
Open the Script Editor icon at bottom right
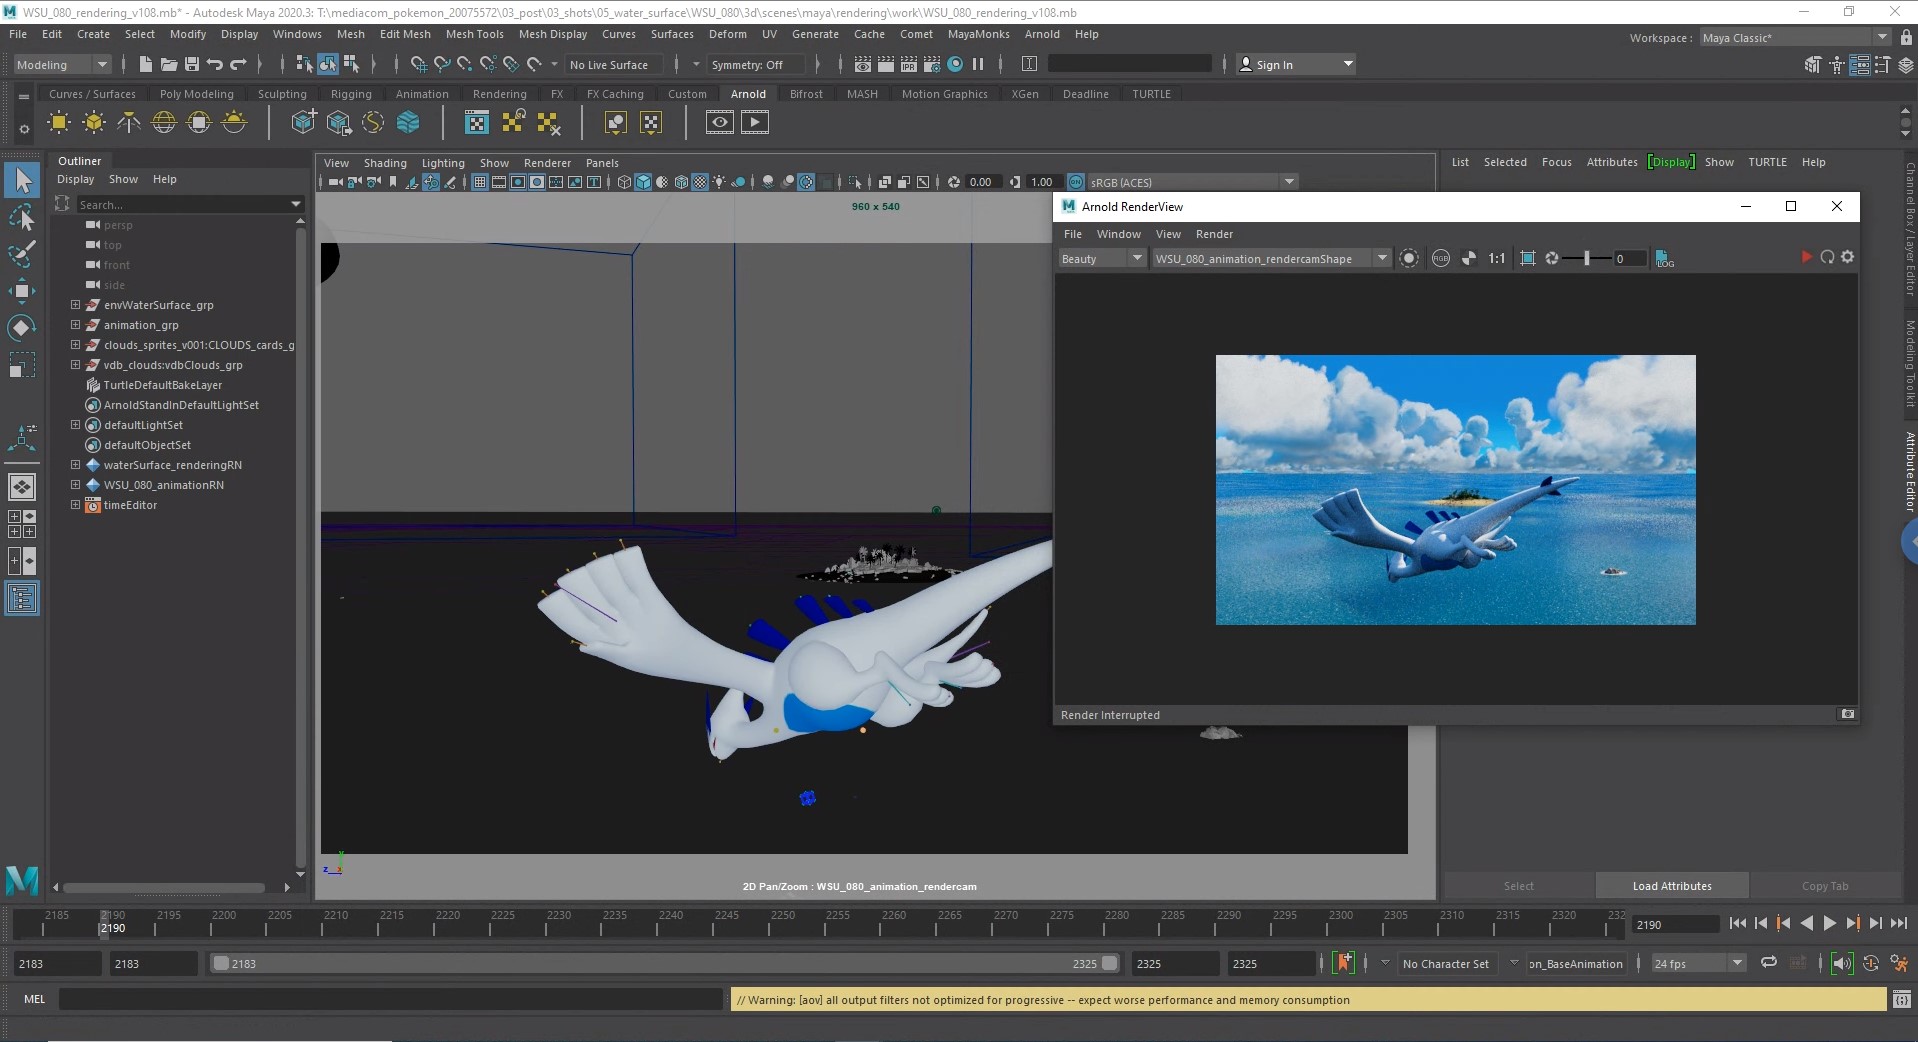point(1902,999)
